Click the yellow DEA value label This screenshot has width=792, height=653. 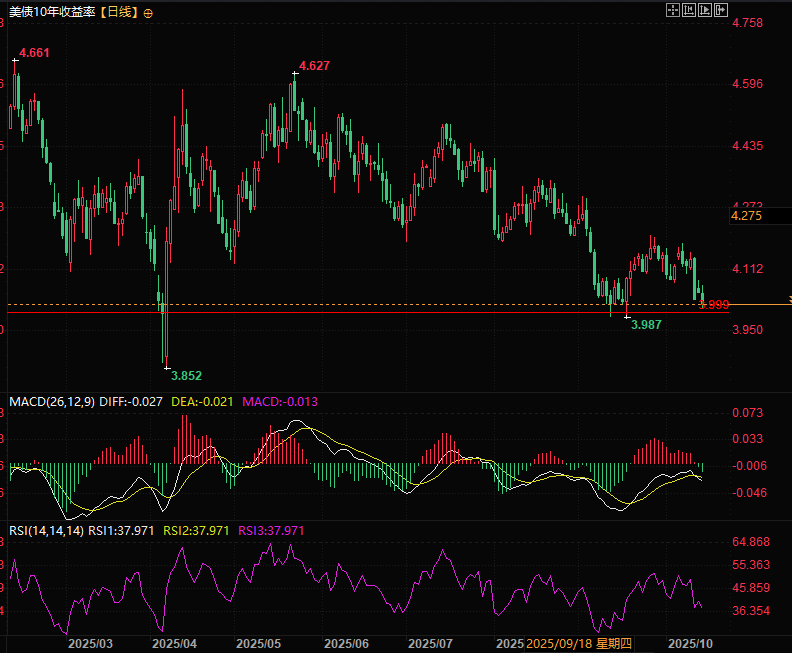(203, 401)
